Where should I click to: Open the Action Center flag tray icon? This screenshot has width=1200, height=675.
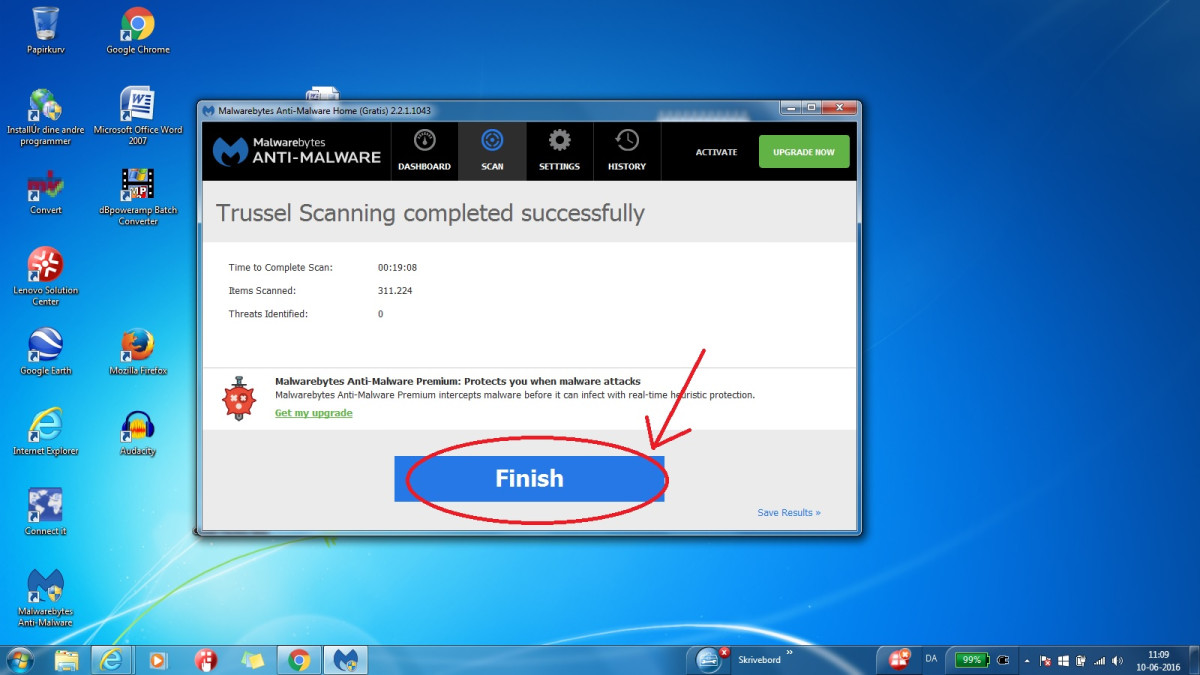coord(1045,661)
